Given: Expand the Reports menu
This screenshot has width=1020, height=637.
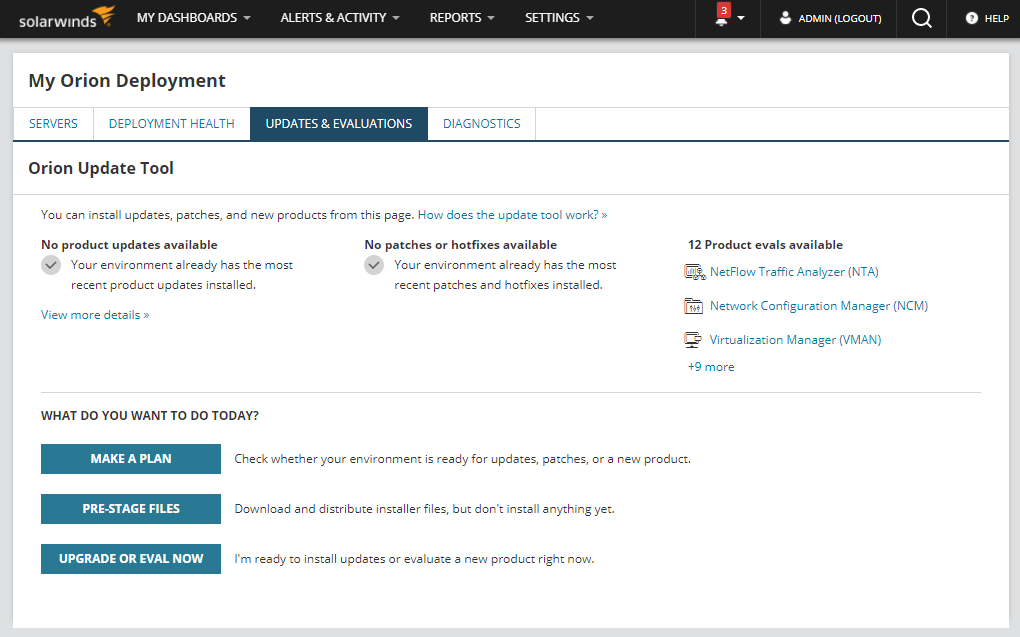Looking at the screenshot, I should click(x=462, y=18).
